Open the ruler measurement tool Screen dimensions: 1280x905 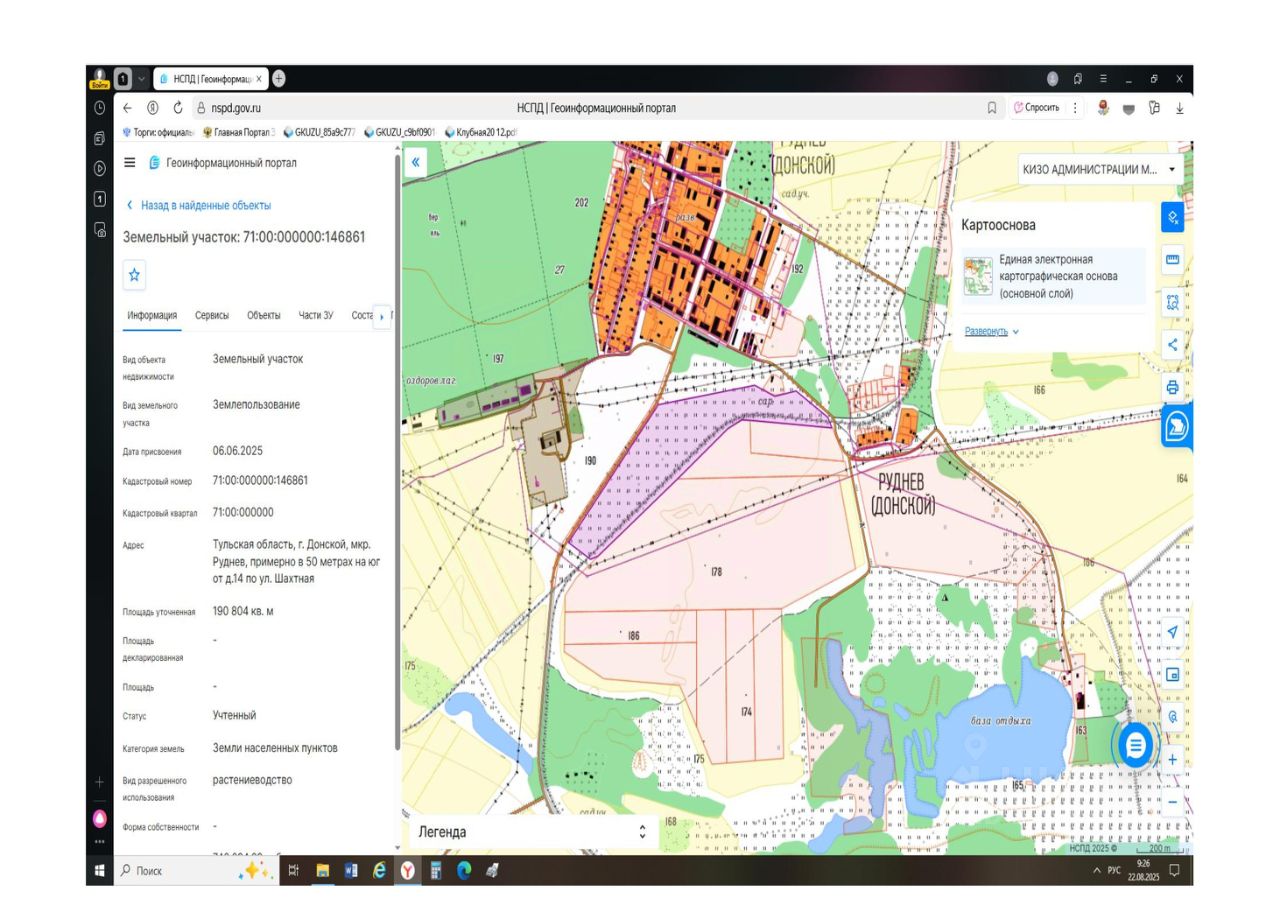pyautogui.click(x=1172, y=260)
